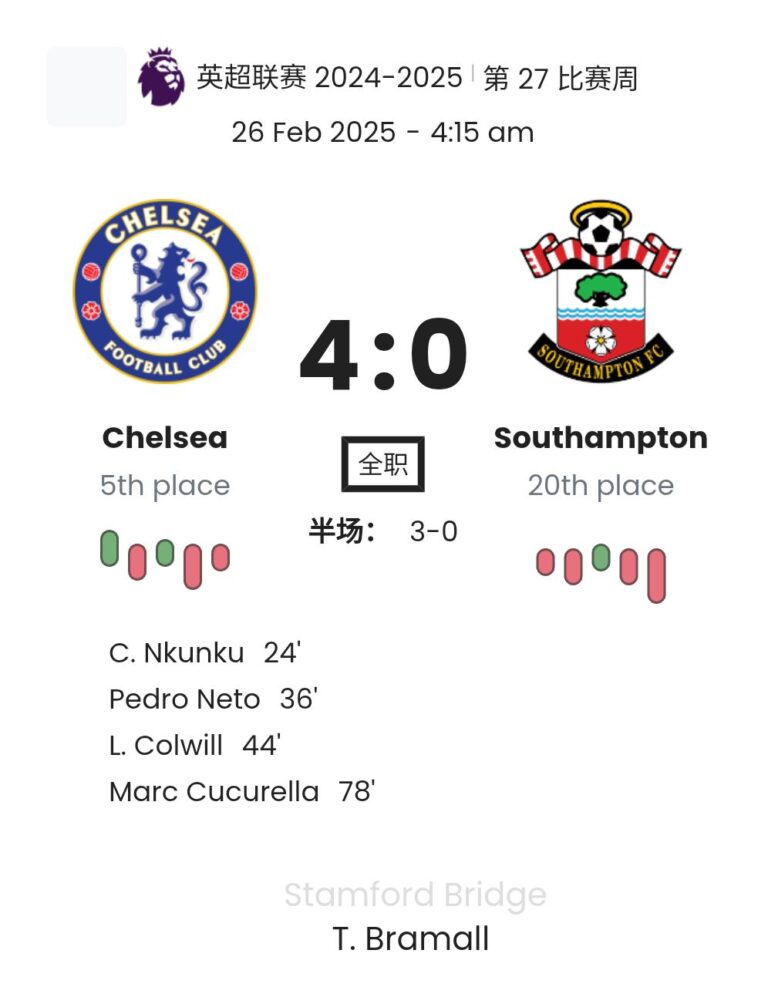Open the Chelsea team name

[165, 438]
